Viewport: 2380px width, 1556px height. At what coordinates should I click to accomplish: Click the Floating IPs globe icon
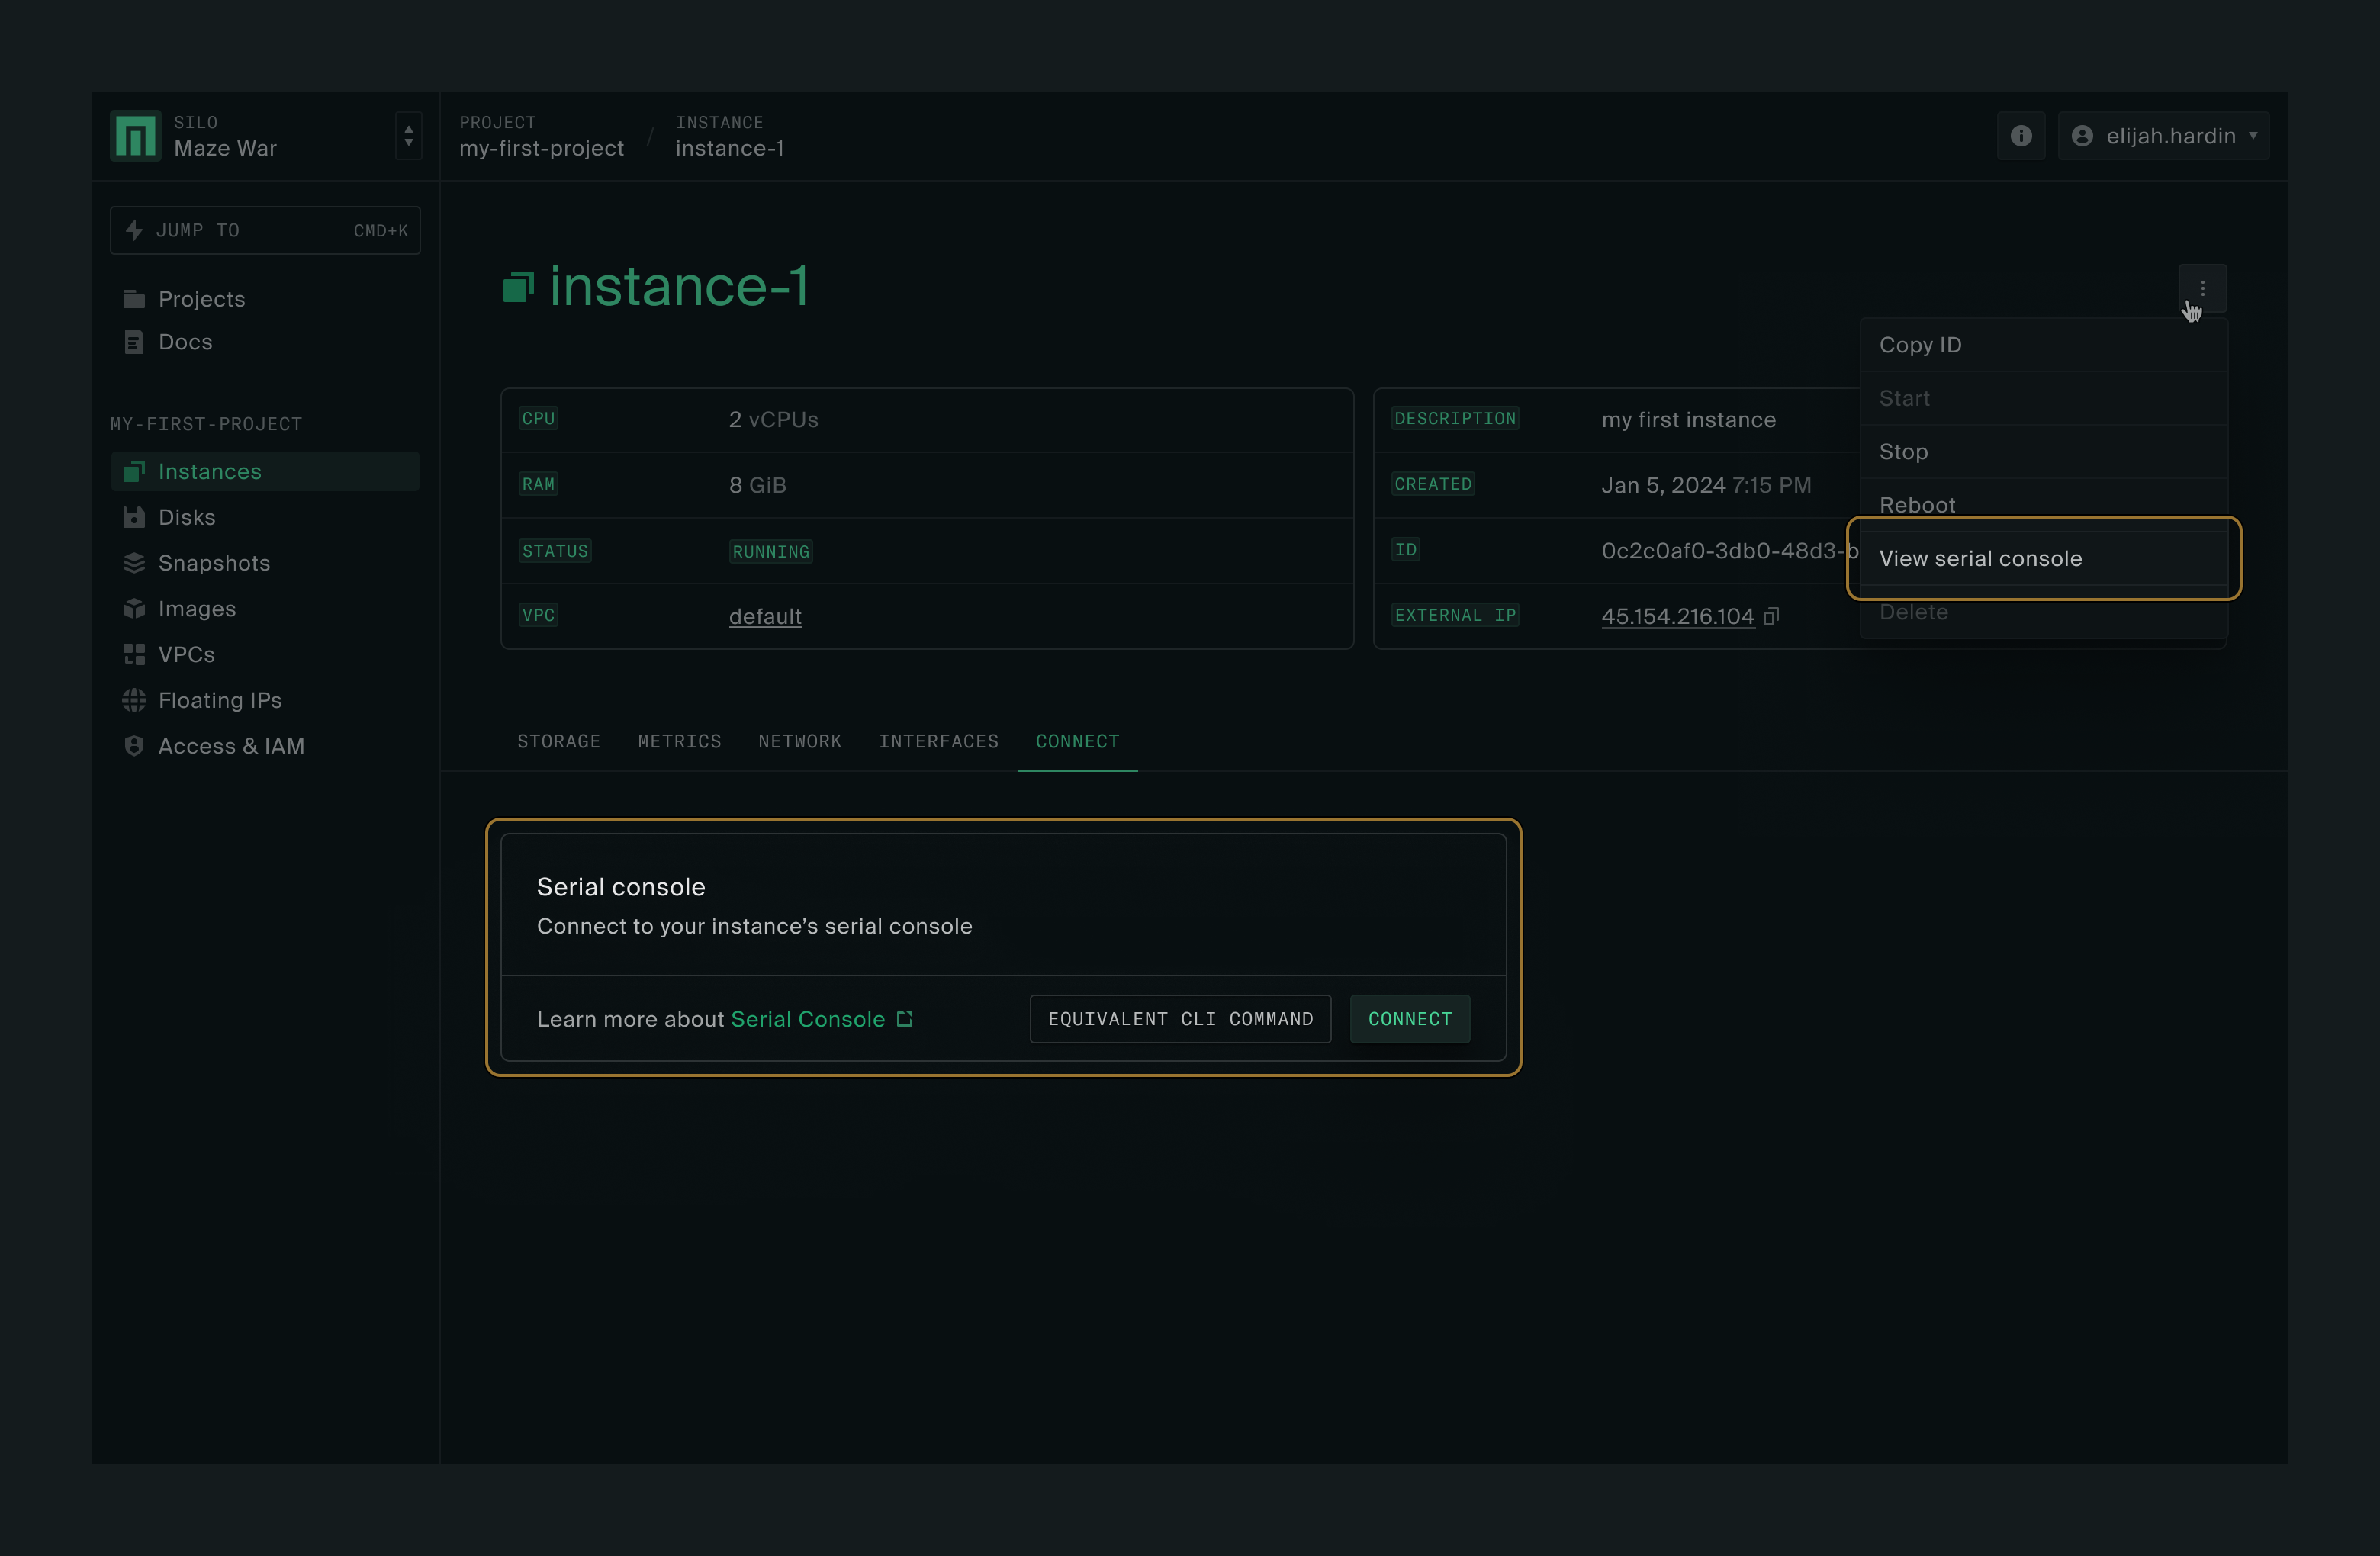click(134, 700)
